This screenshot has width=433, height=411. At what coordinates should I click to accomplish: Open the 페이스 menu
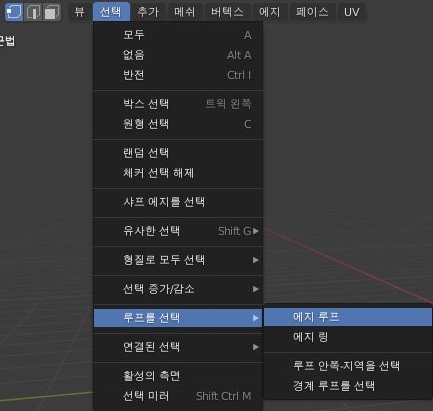tap(312, 12)
